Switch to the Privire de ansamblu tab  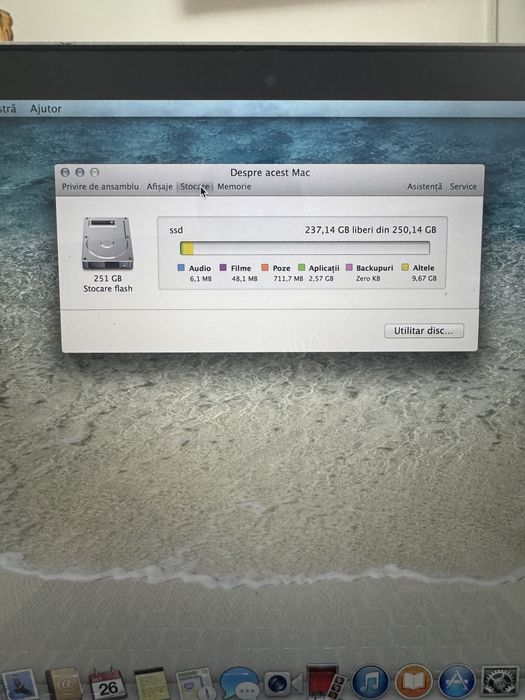(x=100, y=187)
